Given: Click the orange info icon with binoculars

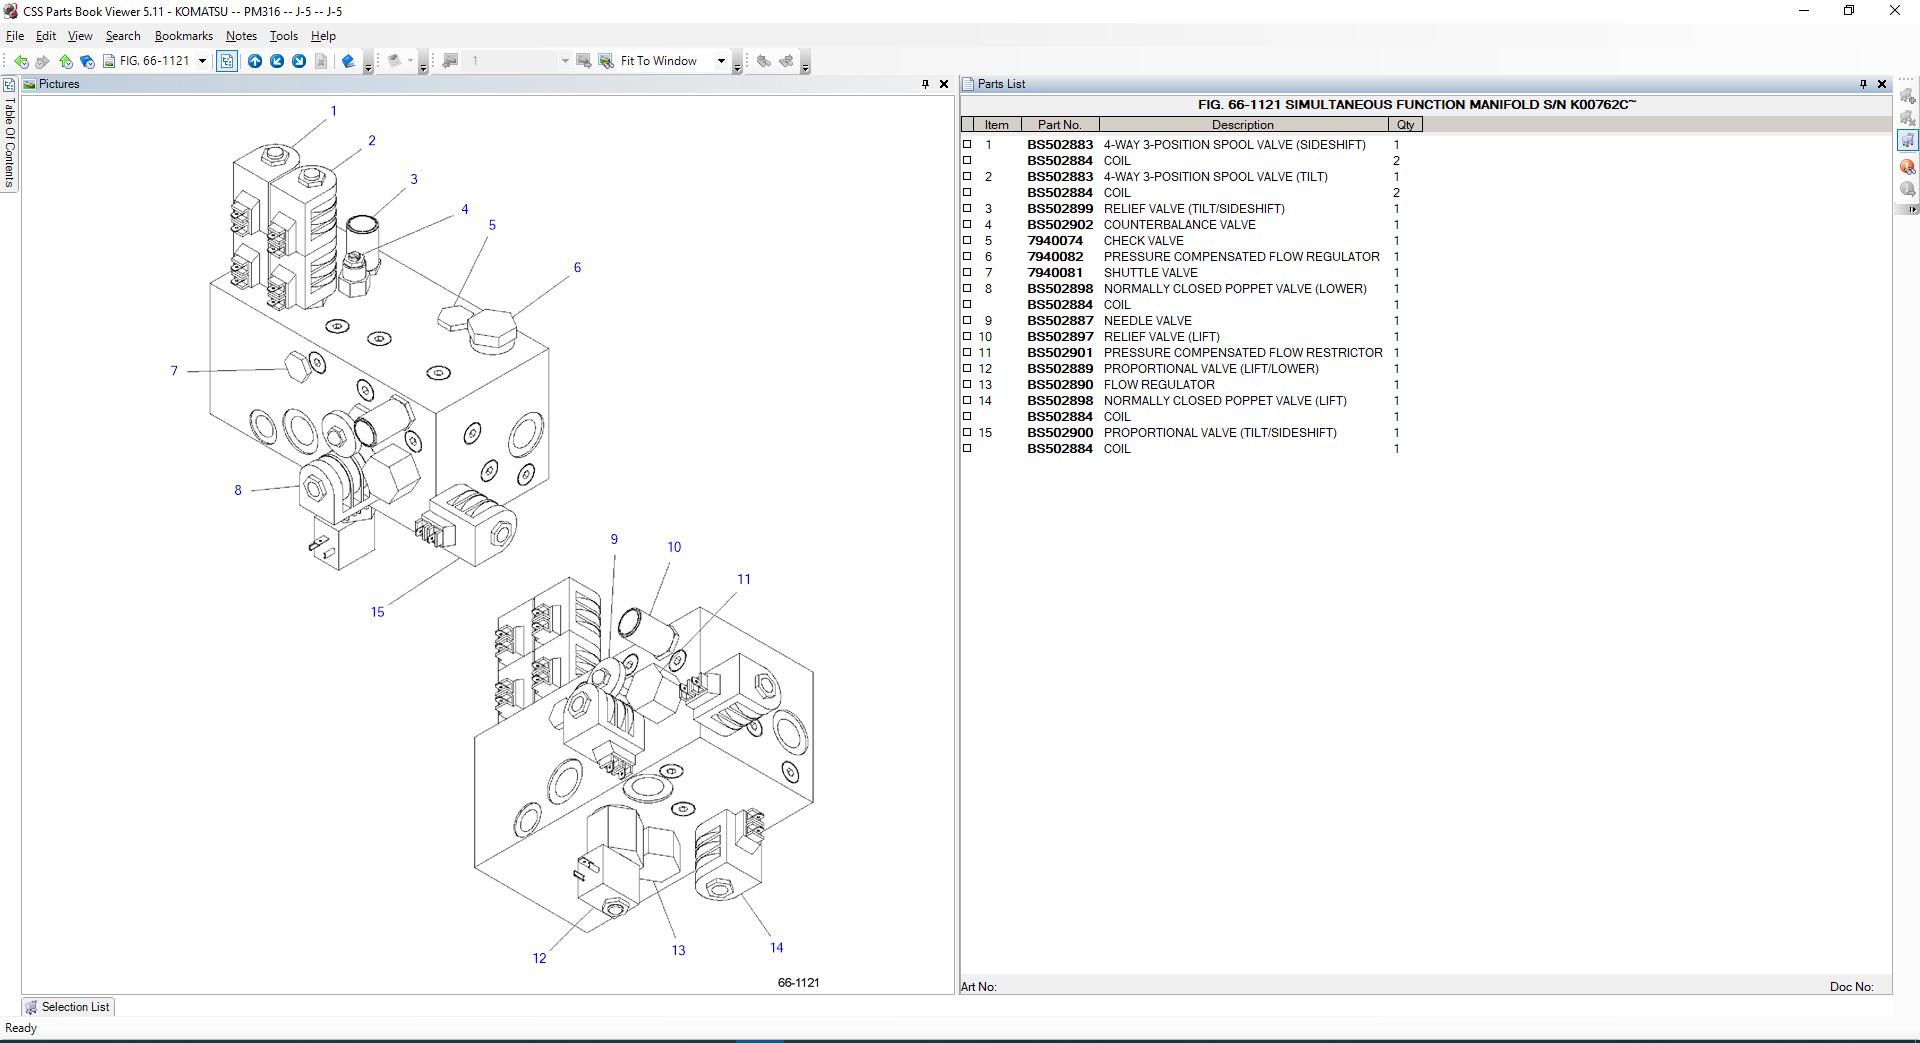Looking at the screenshot, I should click(1907, 166).
